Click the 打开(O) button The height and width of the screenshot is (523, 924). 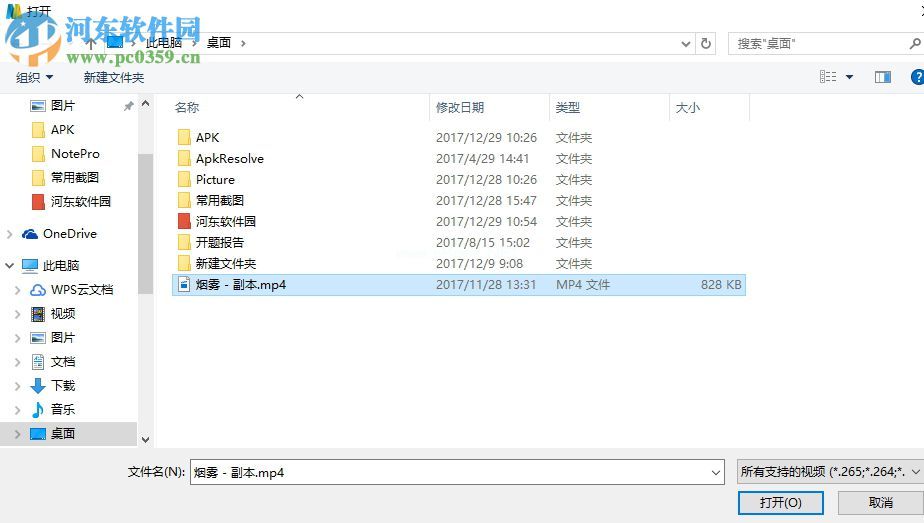click(x=781, y=503)
